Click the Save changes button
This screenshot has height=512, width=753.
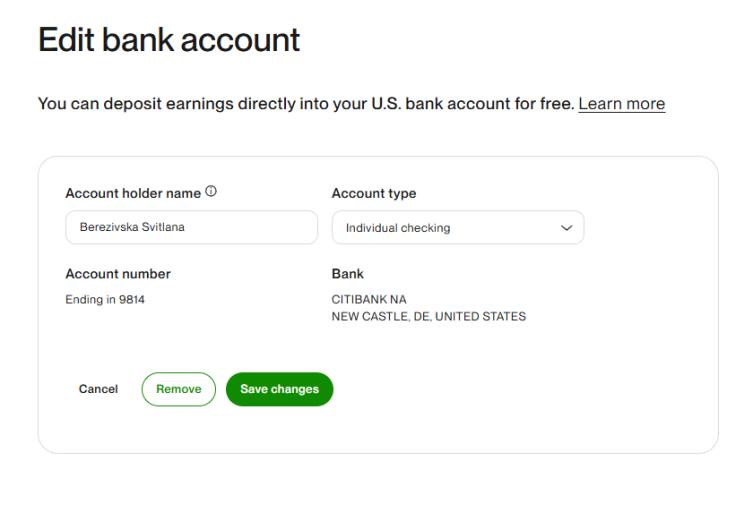pyautogui.click(x=279, y=389)
